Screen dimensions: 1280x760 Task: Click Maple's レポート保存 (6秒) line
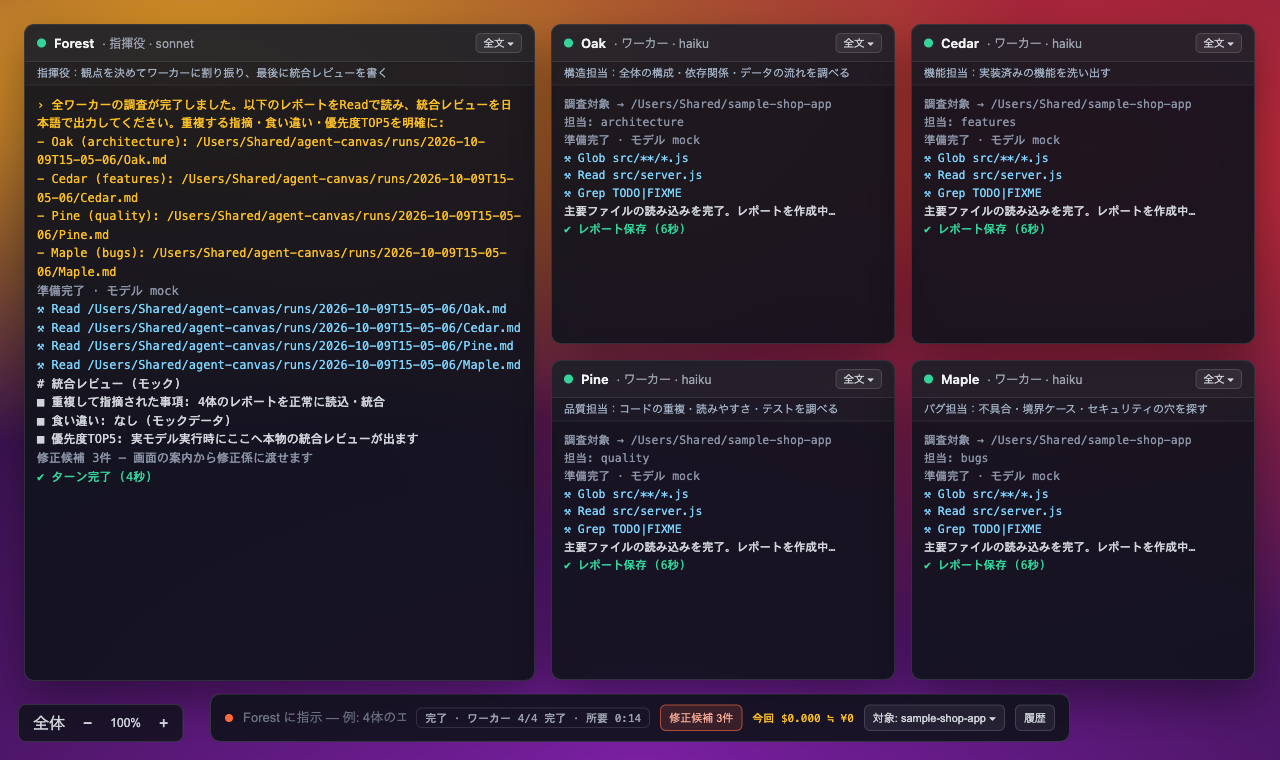pos(985,565)
